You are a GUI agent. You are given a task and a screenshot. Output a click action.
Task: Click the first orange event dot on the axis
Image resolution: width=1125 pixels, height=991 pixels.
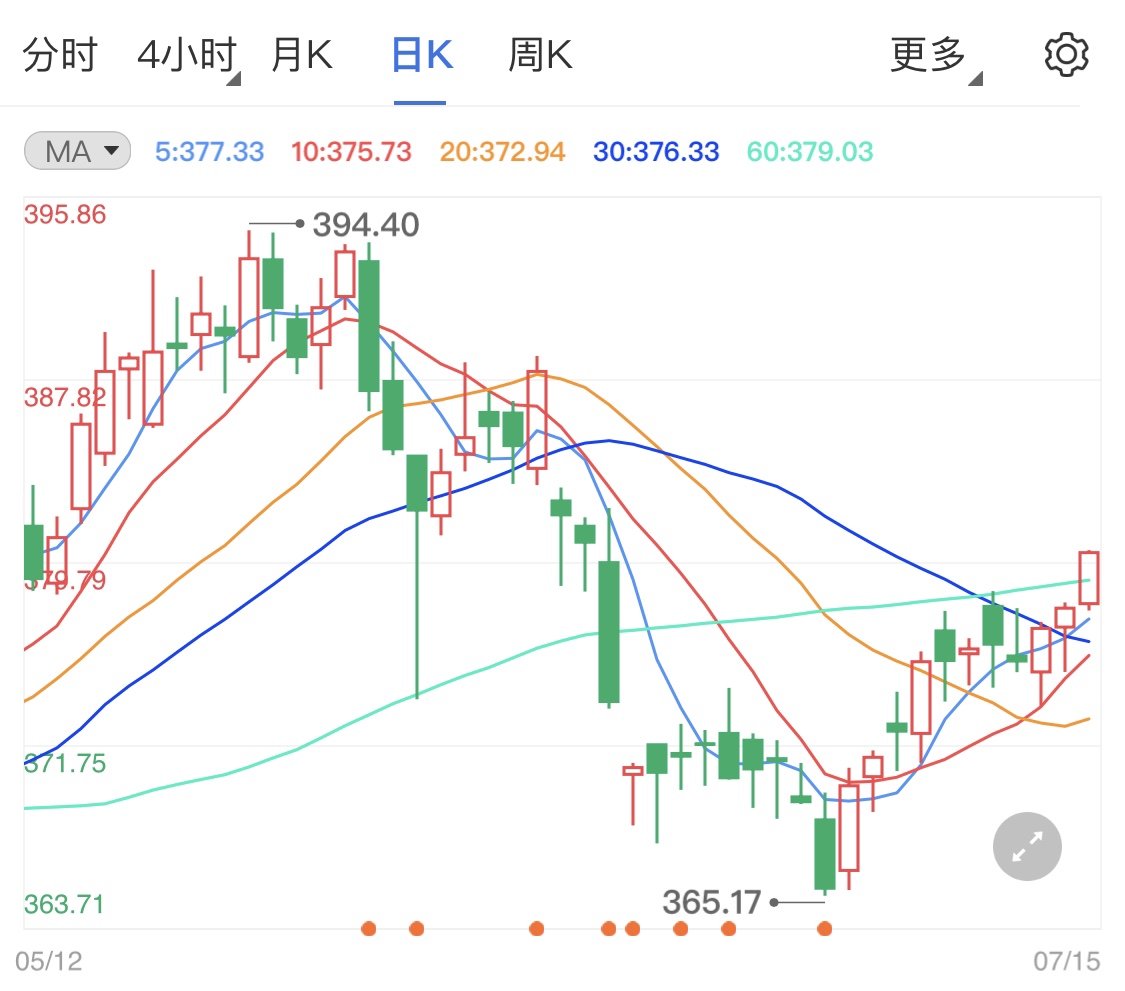pyautogui.click(x=369, y=929)
